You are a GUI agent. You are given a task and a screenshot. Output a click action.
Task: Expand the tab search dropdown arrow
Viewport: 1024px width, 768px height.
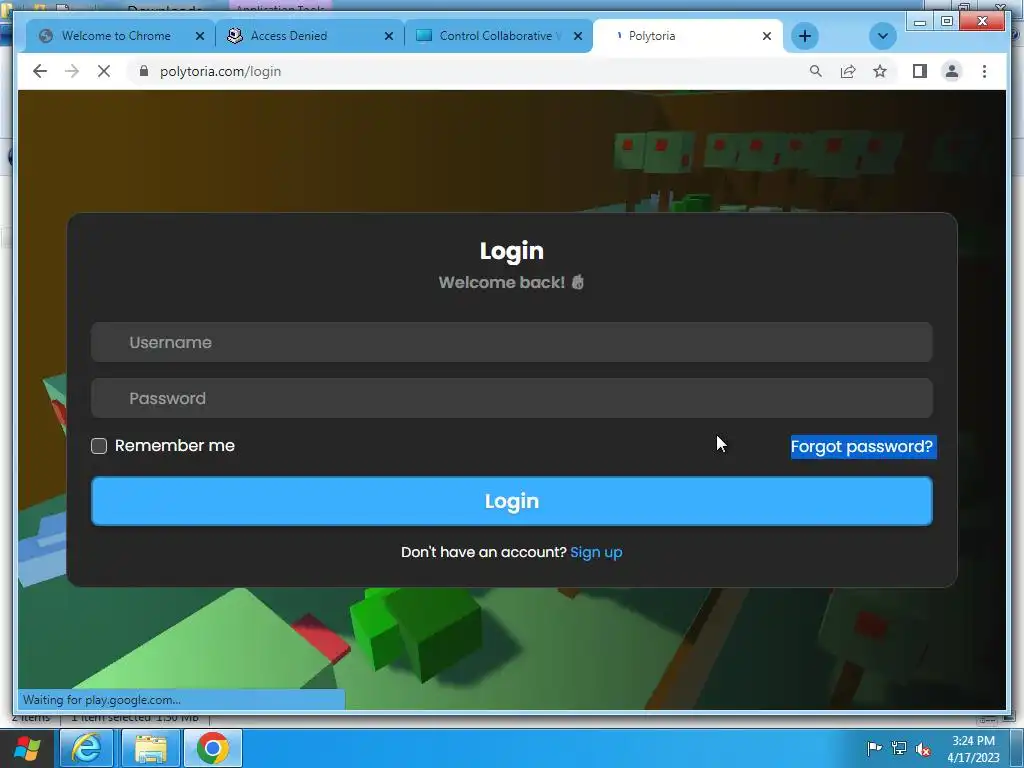(x=882, y=36)
